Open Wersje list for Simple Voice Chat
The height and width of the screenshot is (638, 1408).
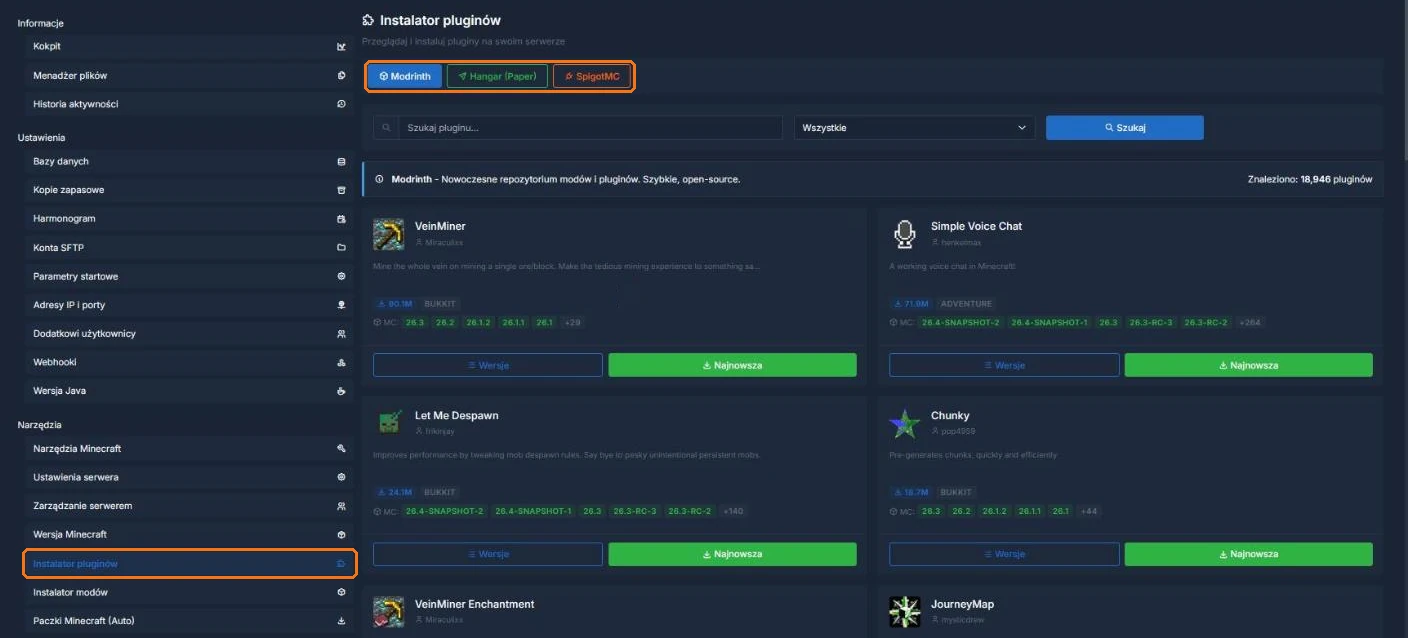point(1004,365)
